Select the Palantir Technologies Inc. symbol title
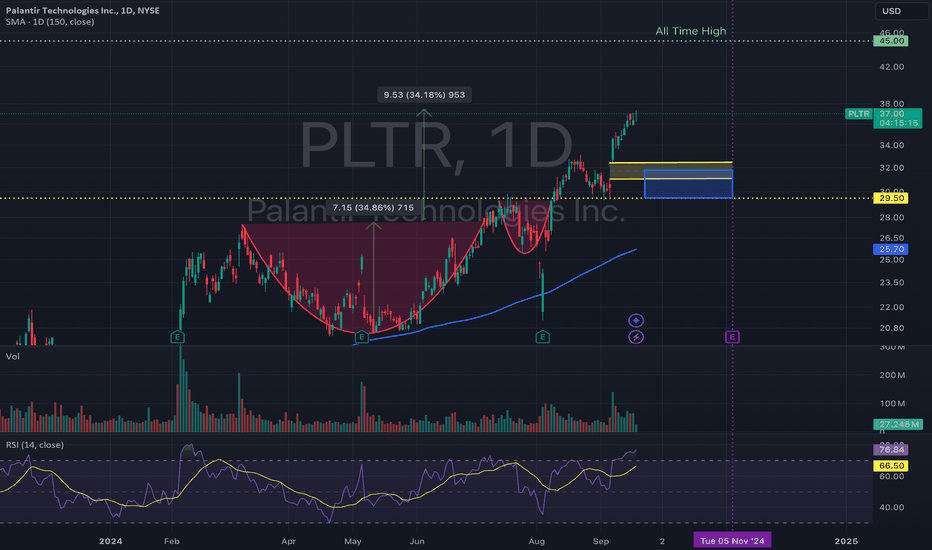This screenshot has width=932, height=550. [83, 10]
